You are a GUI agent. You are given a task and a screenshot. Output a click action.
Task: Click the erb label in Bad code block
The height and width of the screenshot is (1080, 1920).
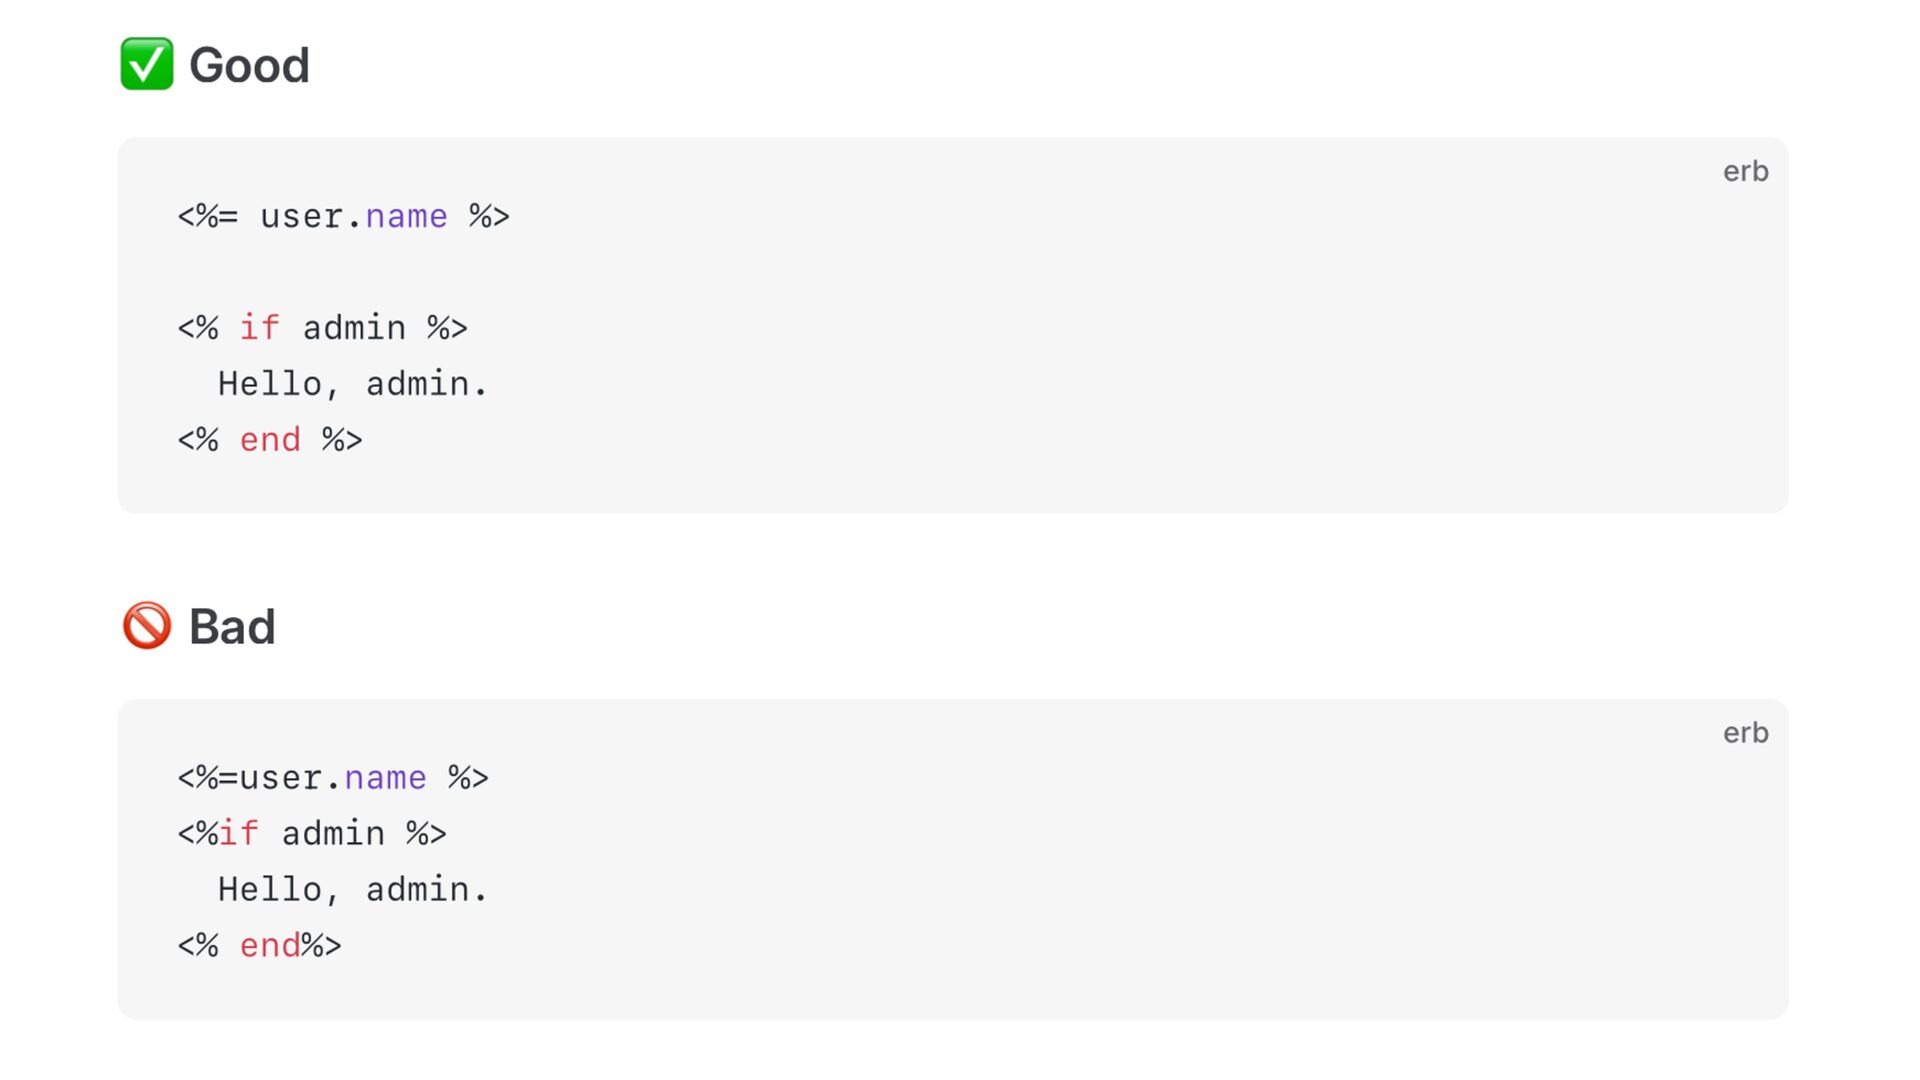[1745, 733]
